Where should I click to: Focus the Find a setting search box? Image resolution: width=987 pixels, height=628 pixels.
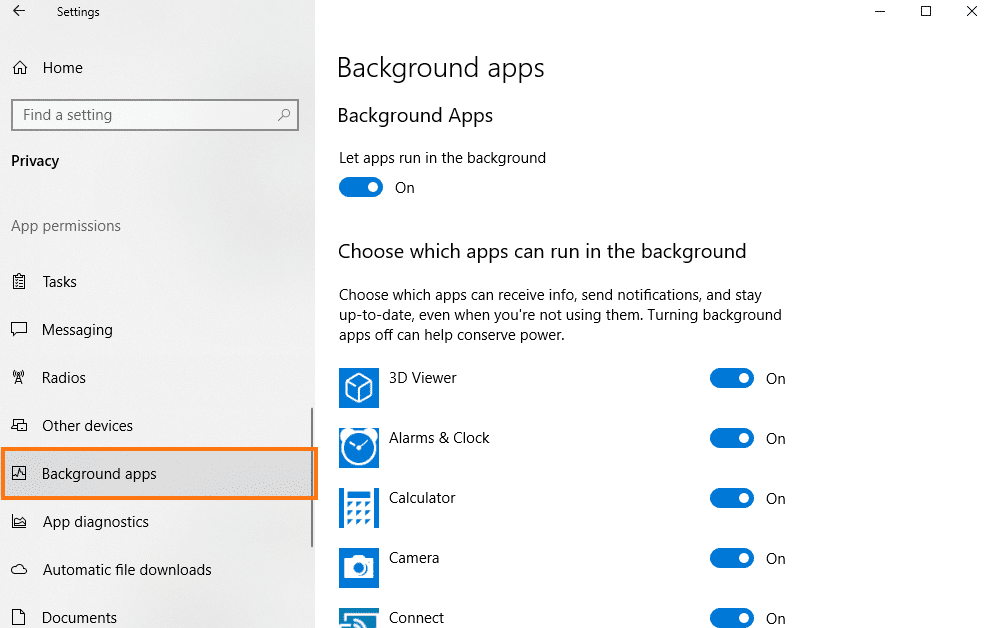coord(155,115)
